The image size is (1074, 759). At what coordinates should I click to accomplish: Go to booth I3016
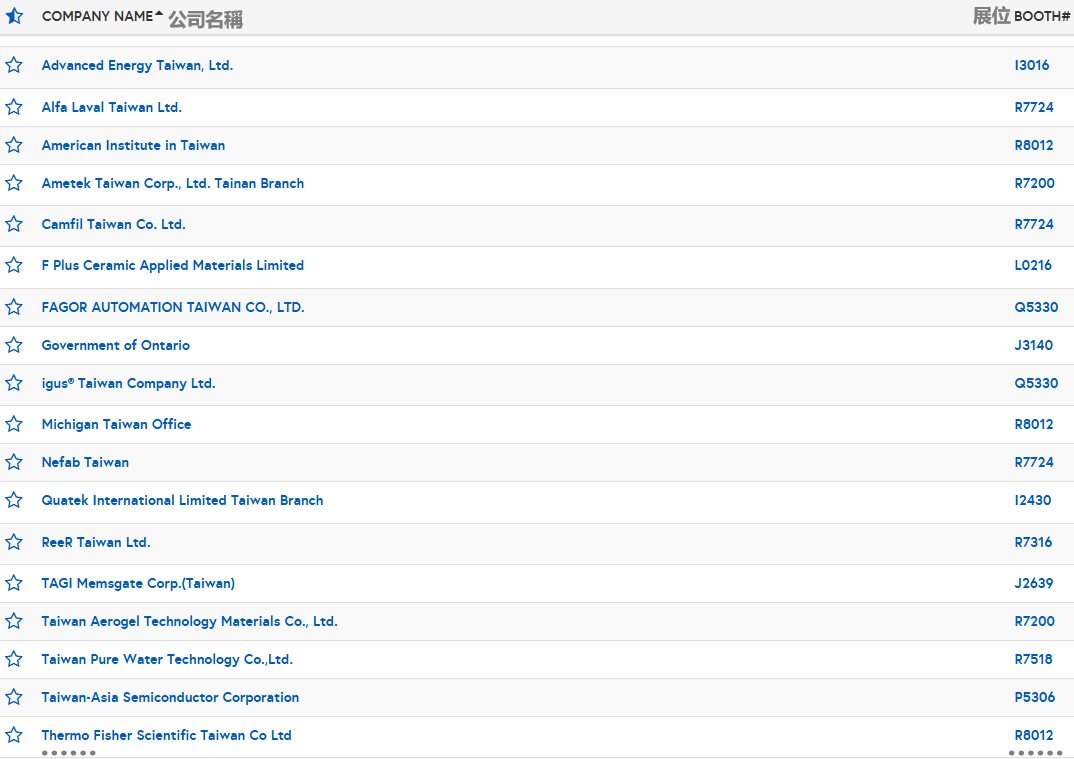click(x=1032, y=65)
